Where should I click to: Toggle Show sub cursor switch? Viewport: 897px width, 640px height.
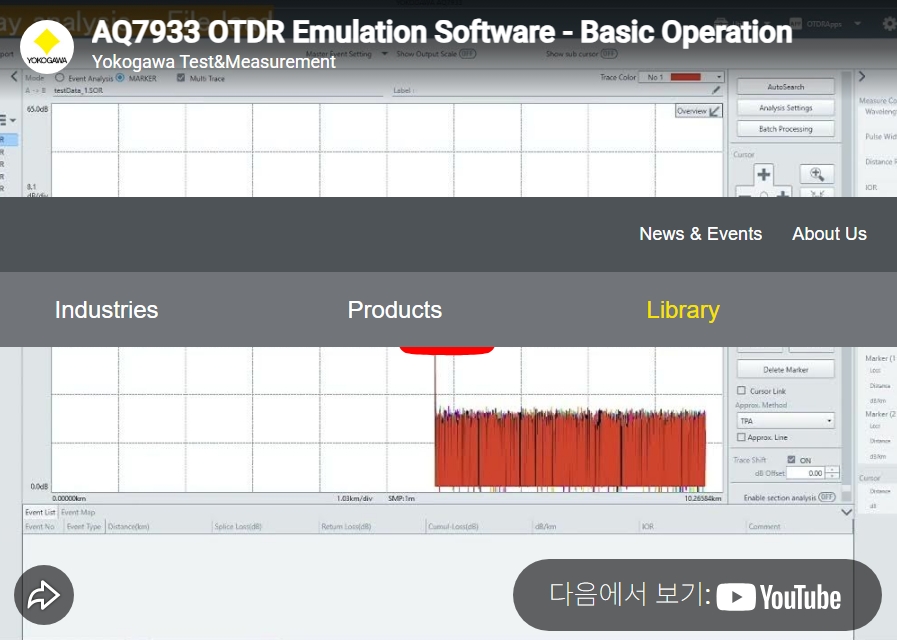609,54
